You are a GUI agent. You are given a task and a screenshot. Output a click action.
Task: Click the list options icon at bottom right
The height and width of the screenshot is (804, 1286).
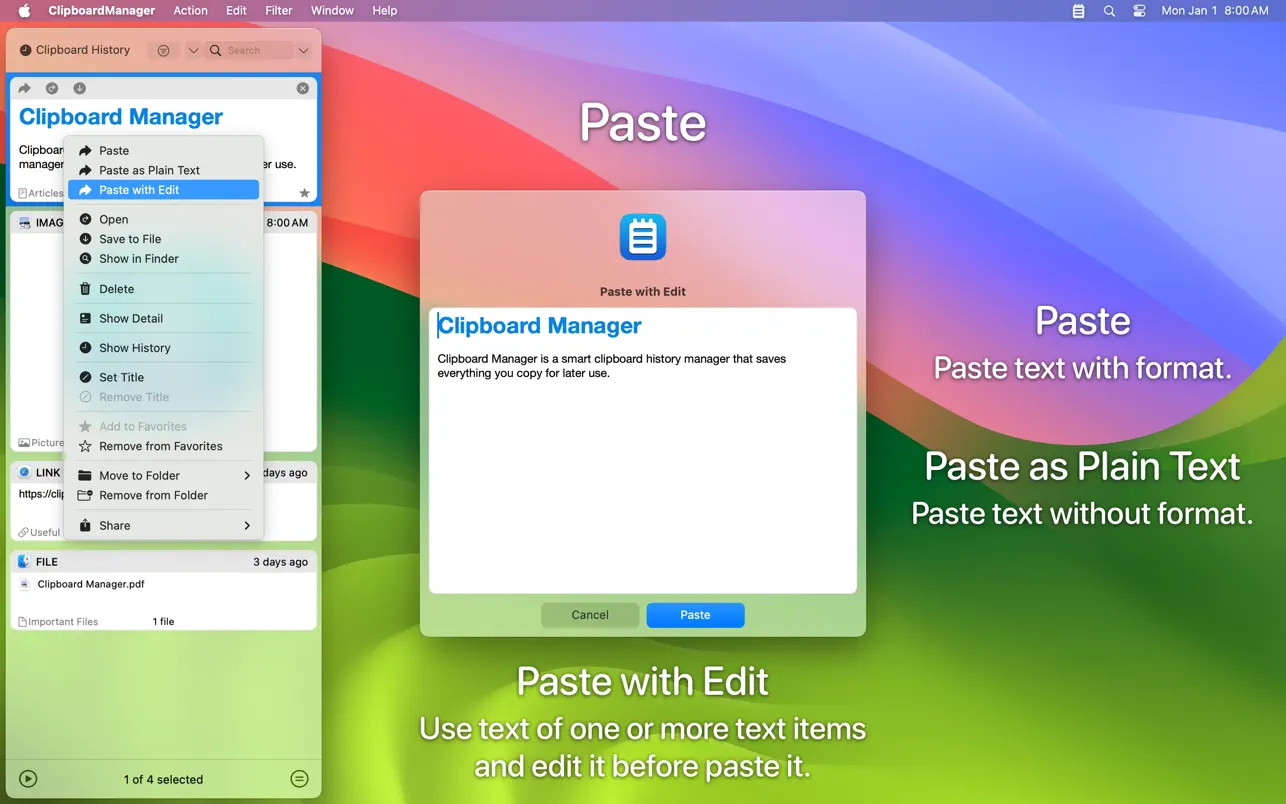298,779
